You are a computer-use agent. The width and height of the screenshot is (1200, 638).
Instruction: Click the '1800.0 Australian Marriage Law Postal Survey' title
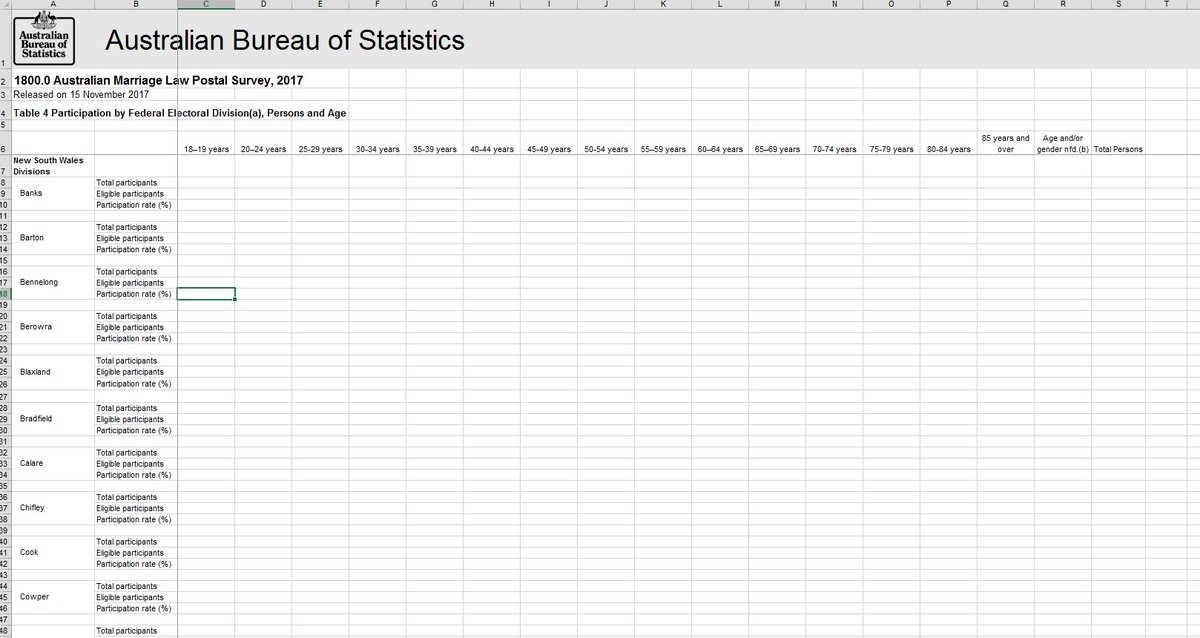(159, 80)
